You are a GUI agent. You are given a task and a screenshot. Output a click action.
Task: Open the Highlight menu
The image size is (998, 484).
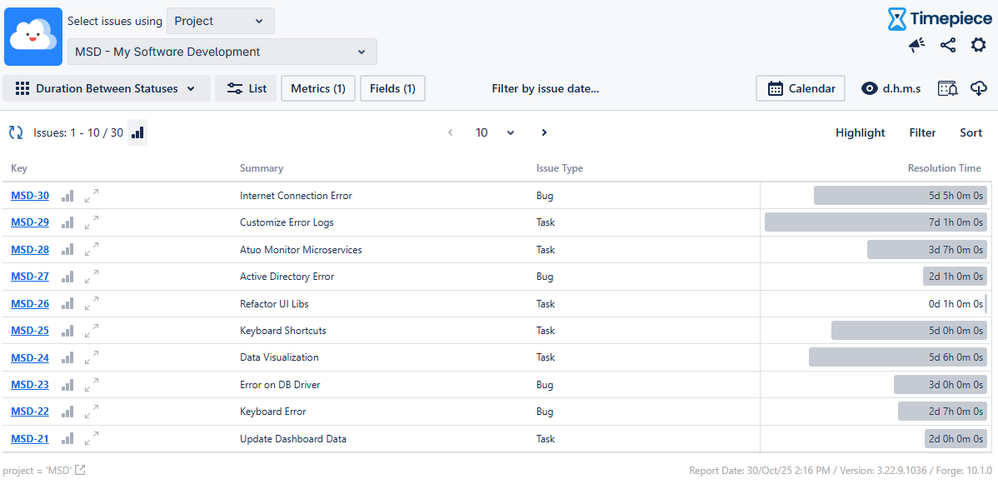tap(860, 132)
